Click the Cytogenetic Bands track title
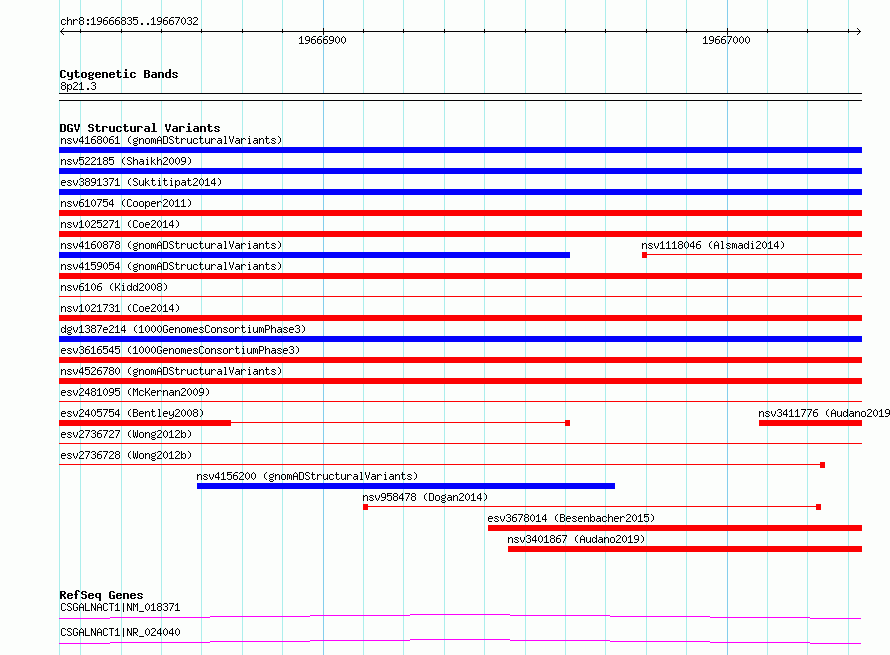890x655 pixels. (119, 74)
